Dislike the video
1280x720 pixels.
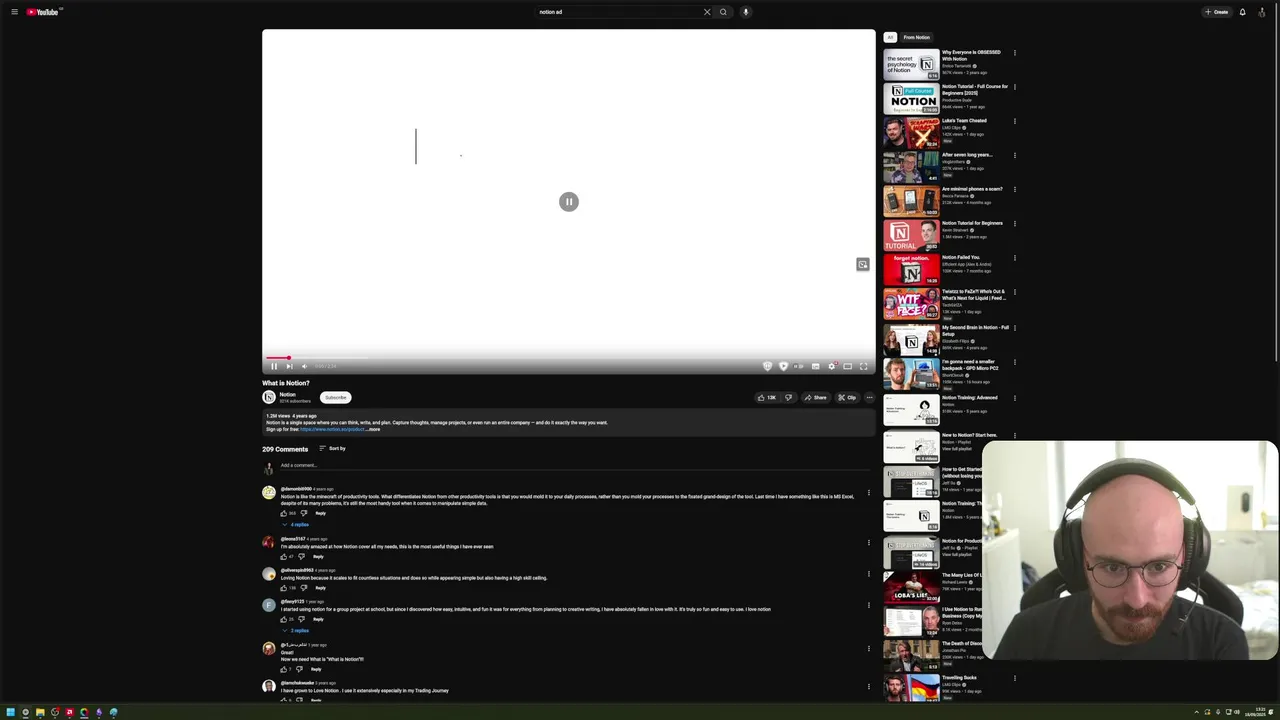[x=788, y=397]
